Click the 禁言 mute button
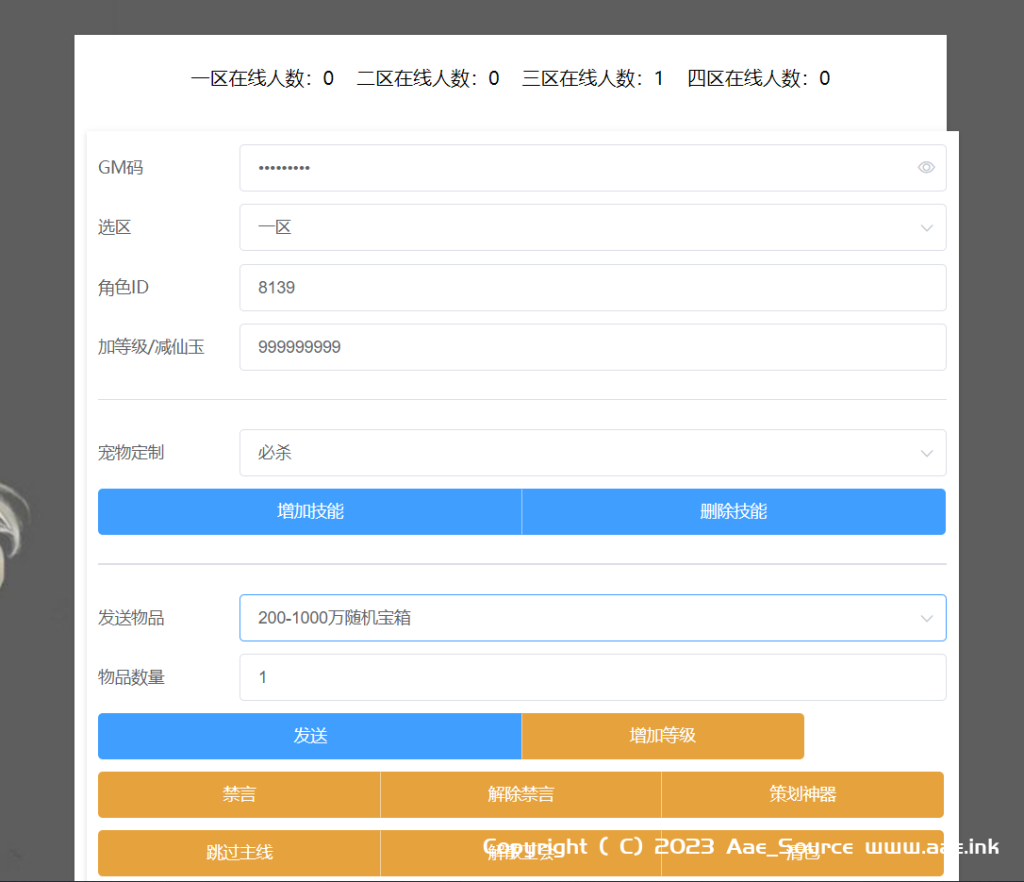Viewport: 1024px width, 882px height. click(239, 795)
